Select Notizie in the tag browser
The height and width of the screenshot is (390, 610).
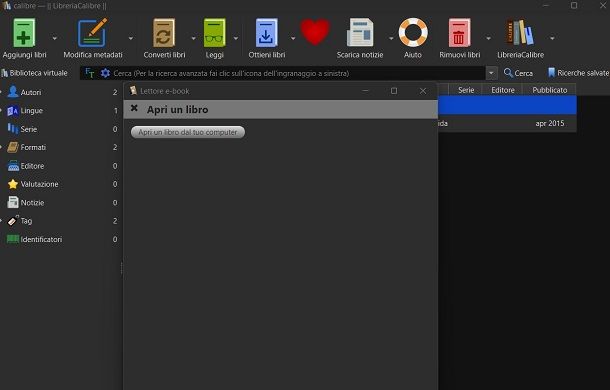point(32,202)
